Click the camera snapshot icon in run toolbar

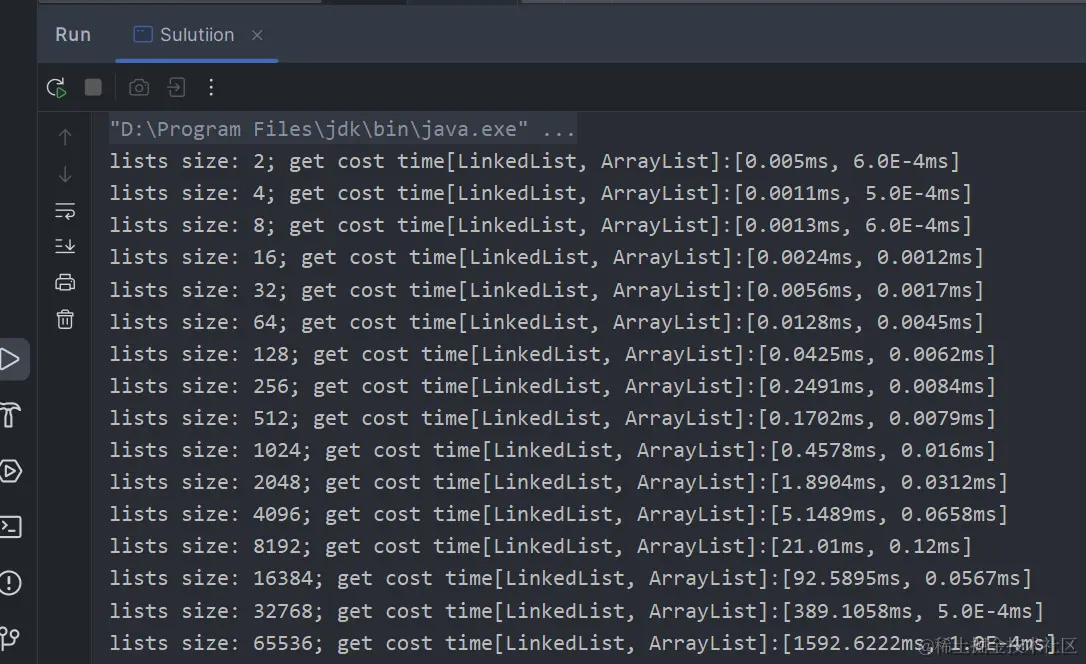pos(139,87)
